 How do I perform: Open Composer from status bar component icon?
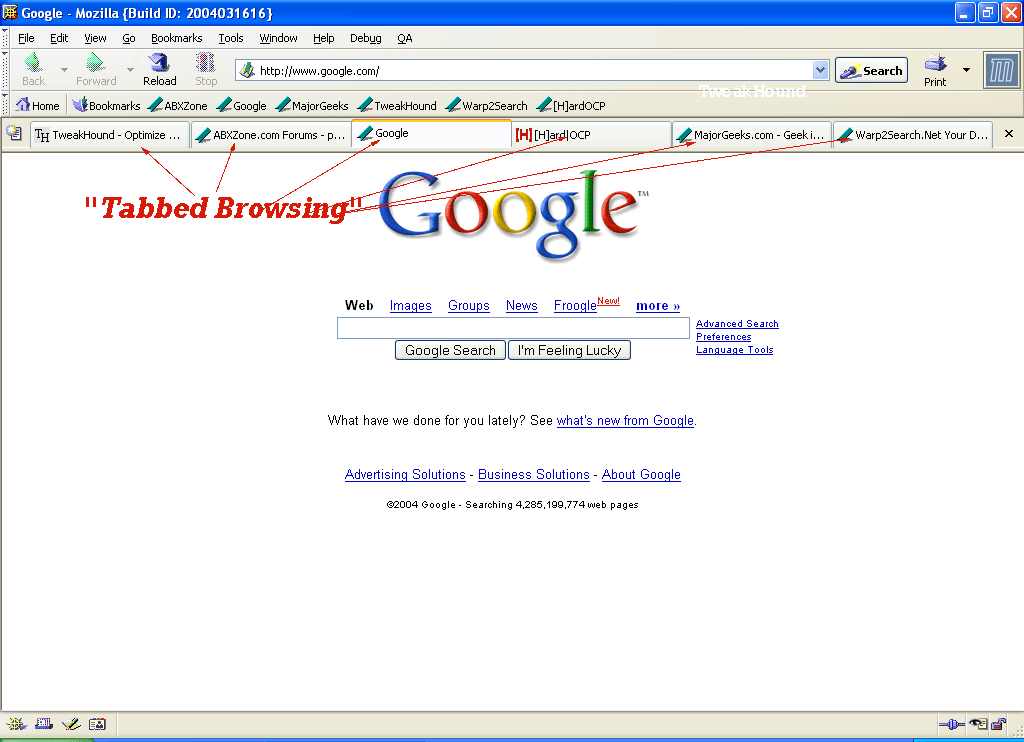(71, 724)
